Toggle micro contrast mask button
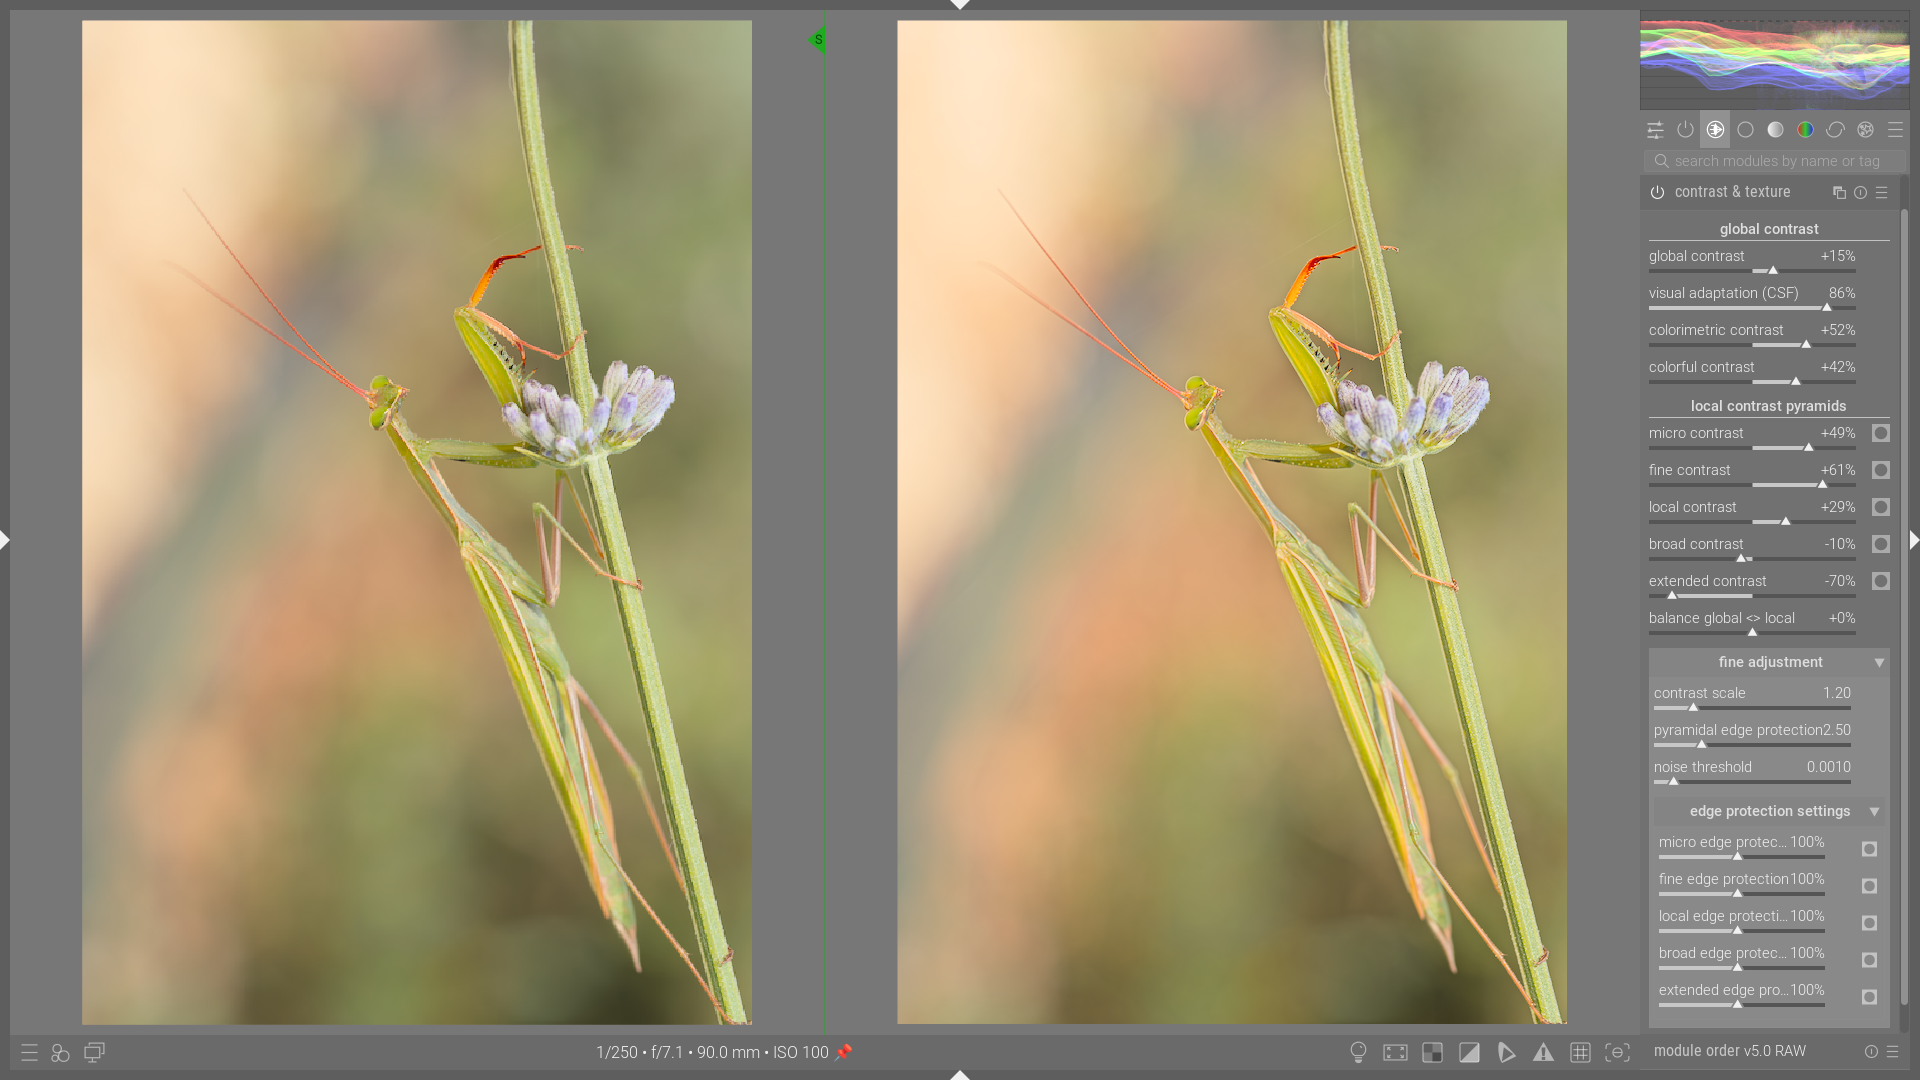This screenshot has width=1920, height=1080. [1880, 433]
